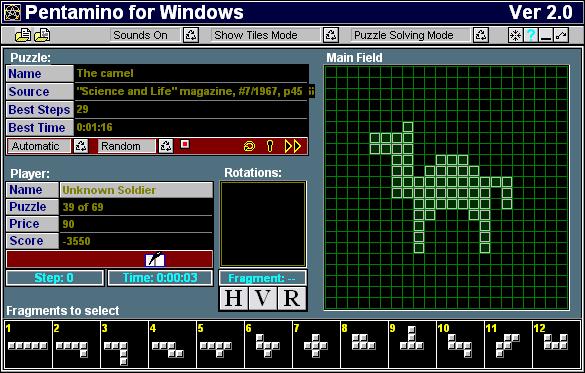Click the first document icon in toolbar
This screenshot has height=373, width=585.
click(x=23, y=35)
